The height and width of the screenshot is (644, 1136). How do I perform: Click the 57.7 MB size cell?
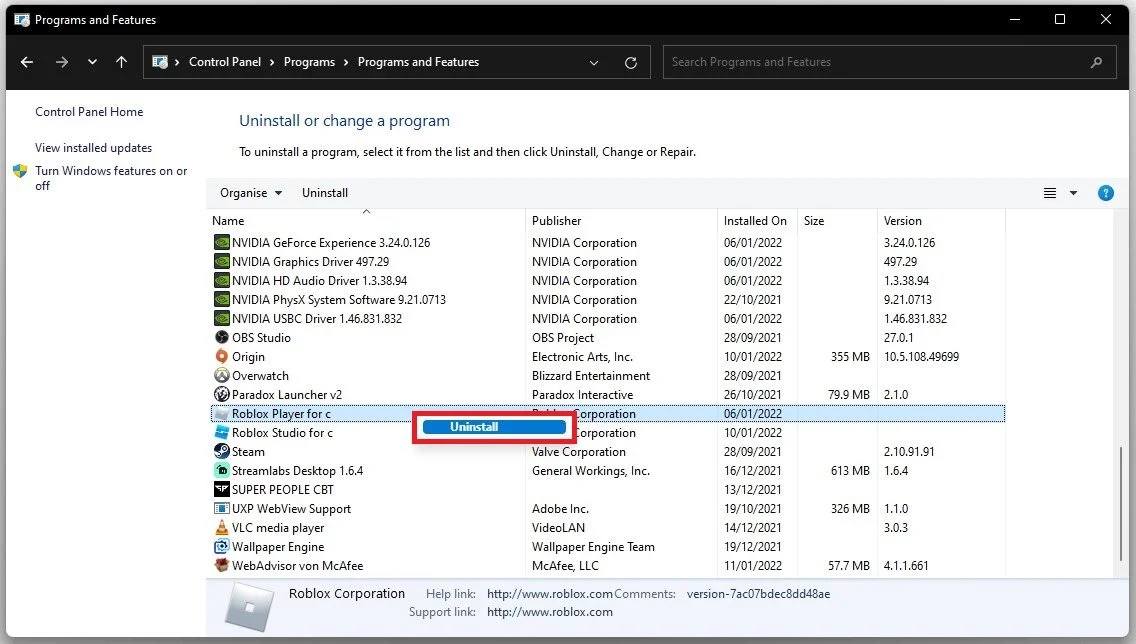[848, 566]
